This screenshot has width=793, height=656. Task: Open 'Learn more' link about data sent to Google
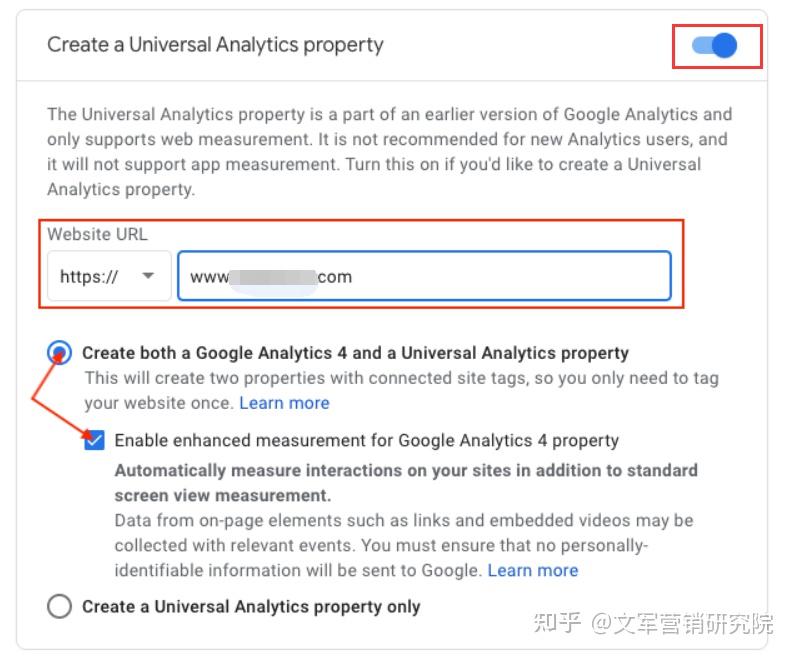532,570
